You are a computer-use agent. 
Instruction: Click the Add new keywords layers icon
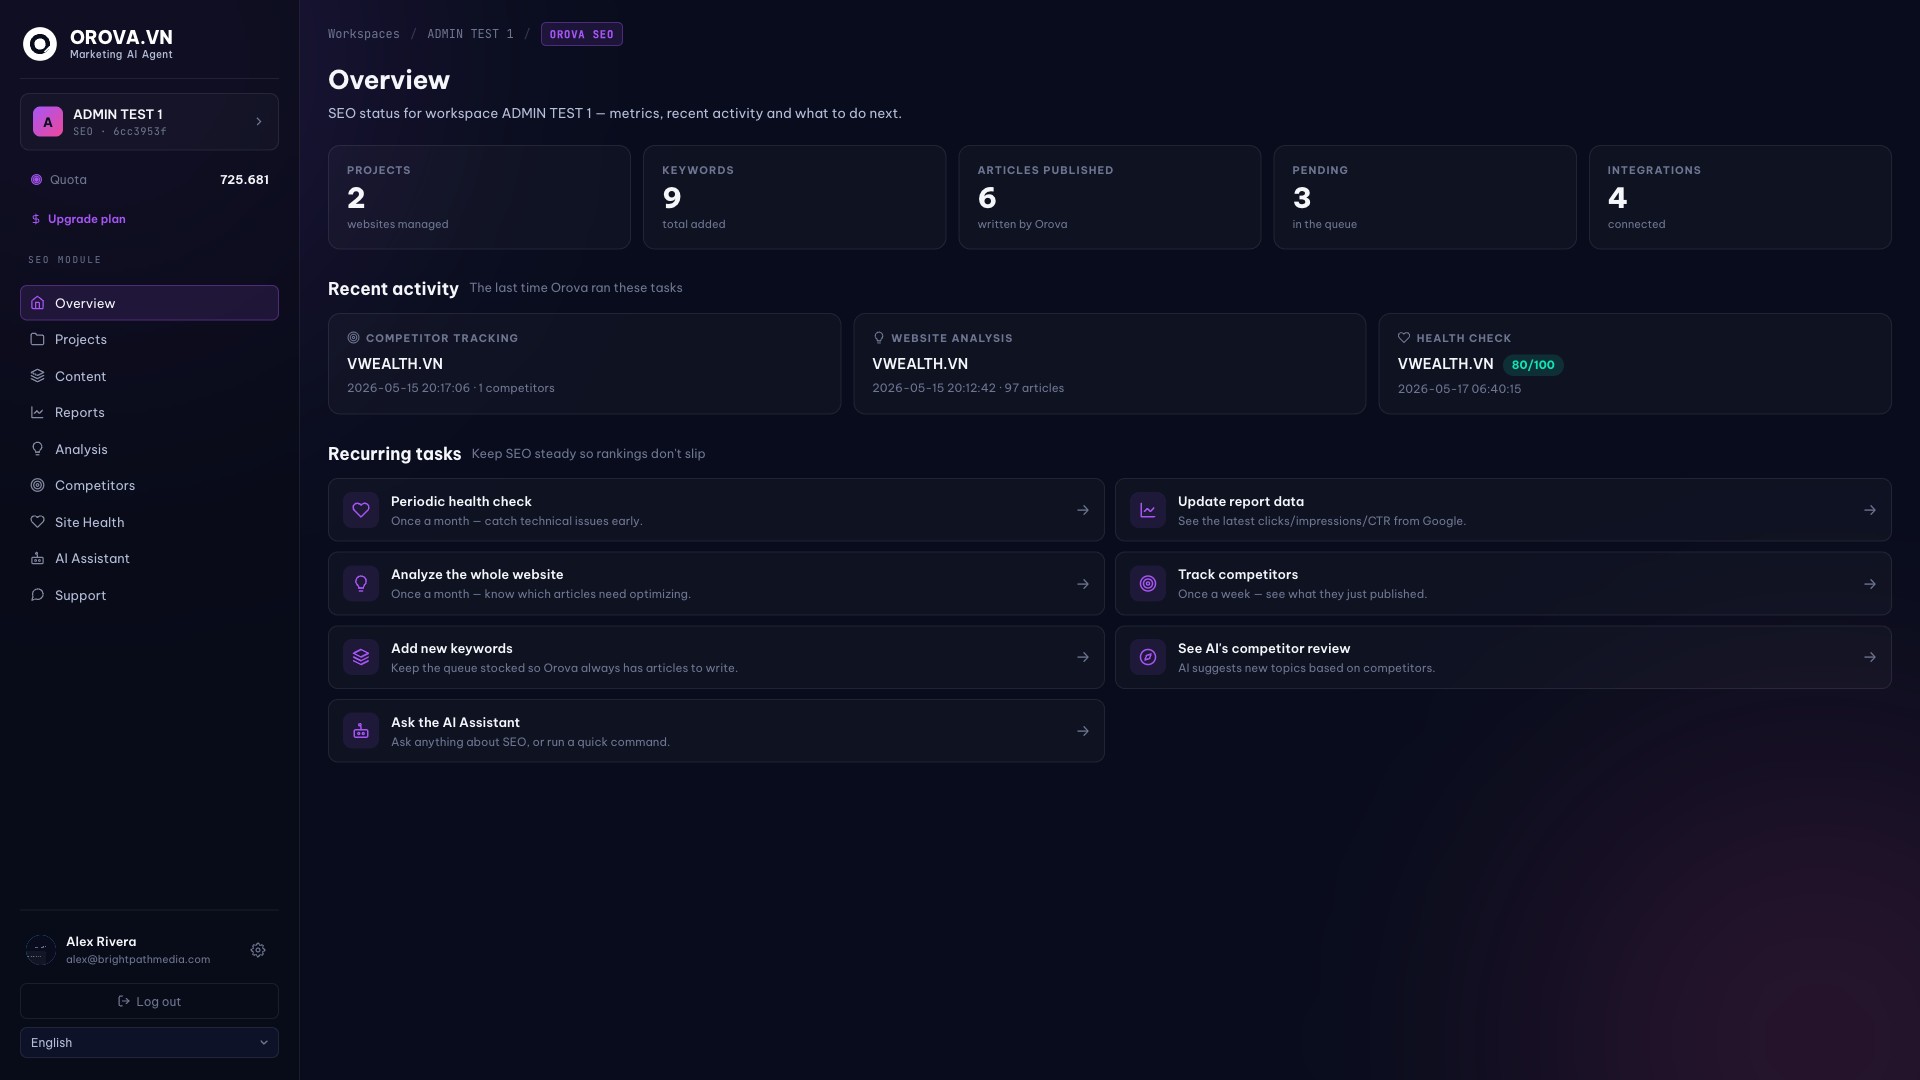[x=361, y=657]
